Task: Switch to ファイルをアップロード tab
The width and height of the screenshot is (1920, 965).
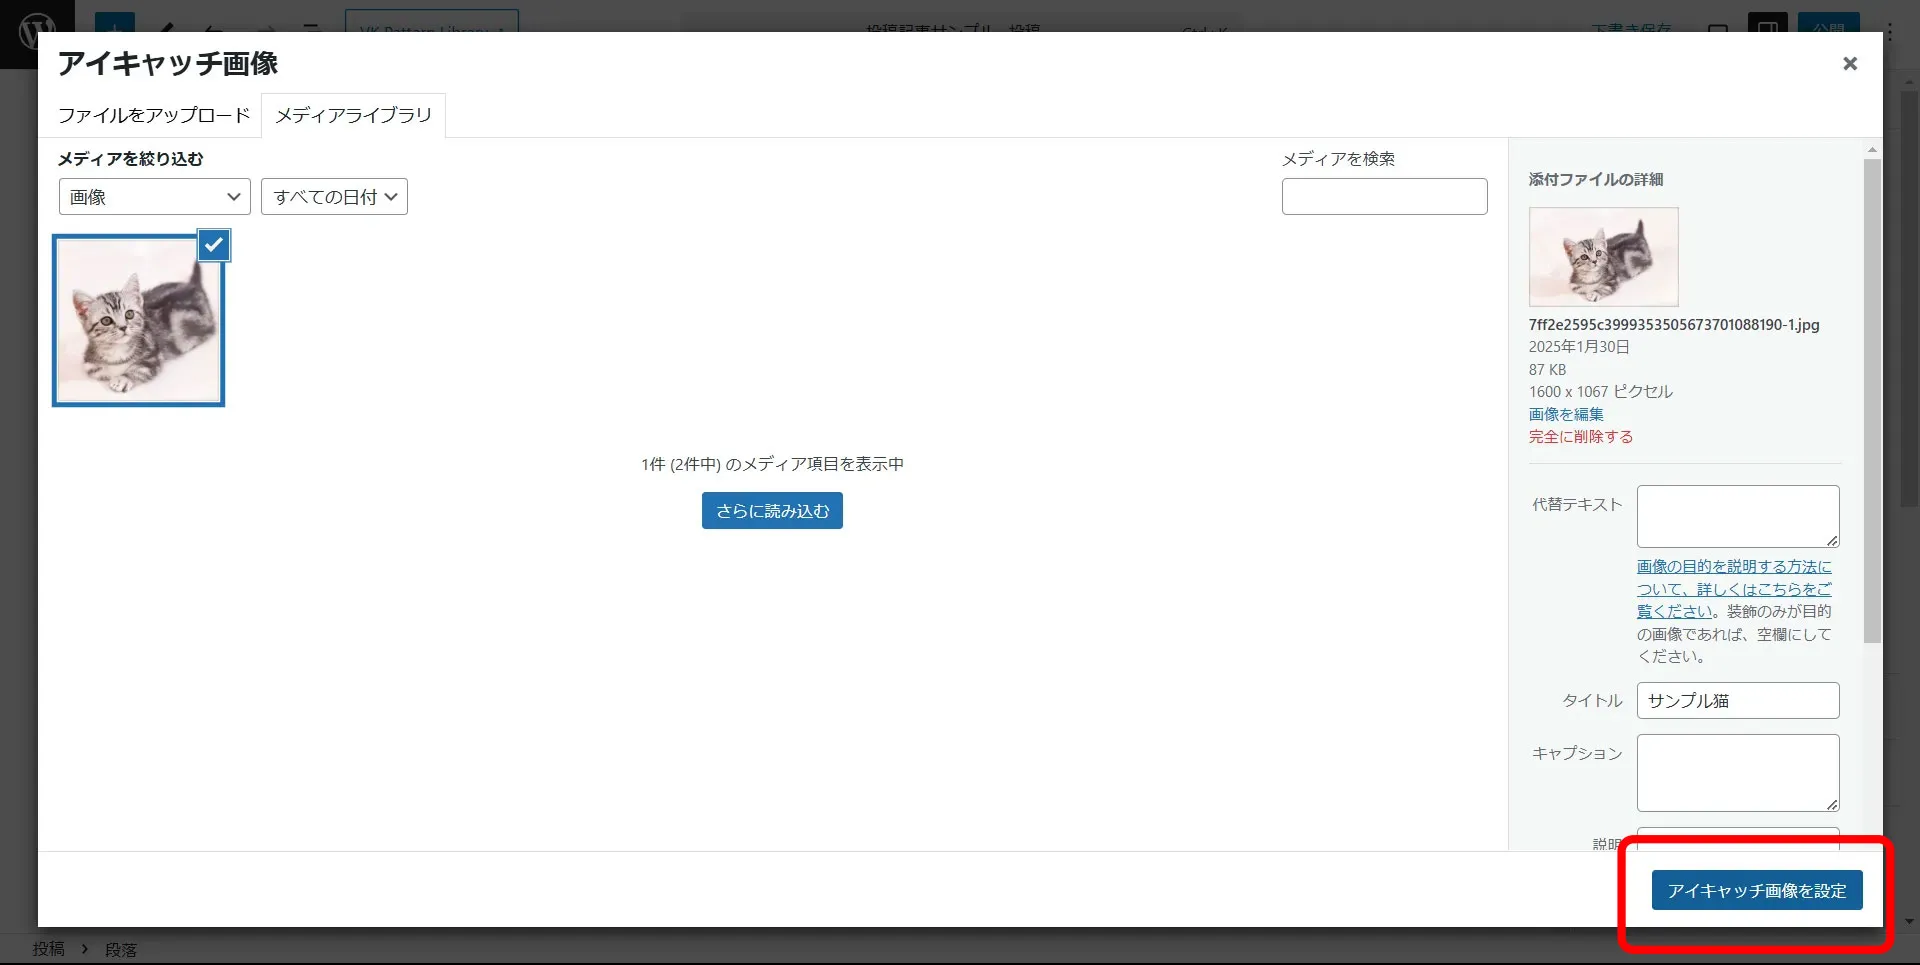Action: pos(153,116)
